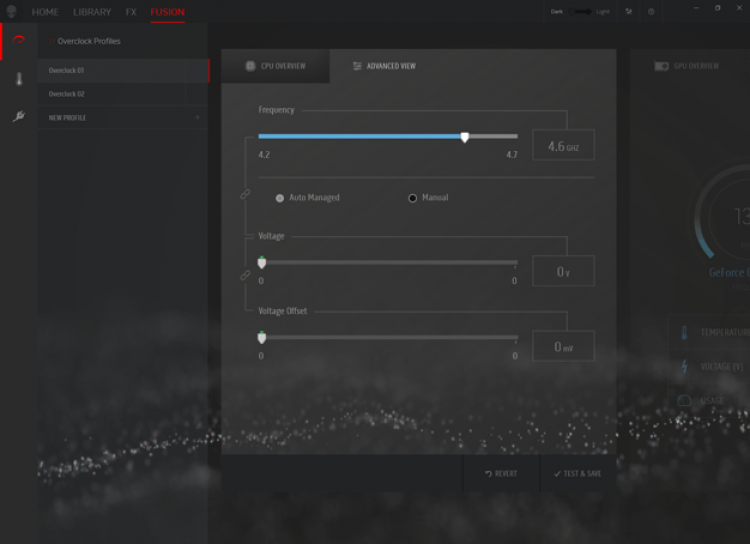The width and height of the screenshot is (750, 544).
Task: Click the 0 mV offset value box
Action: (563, 346)
